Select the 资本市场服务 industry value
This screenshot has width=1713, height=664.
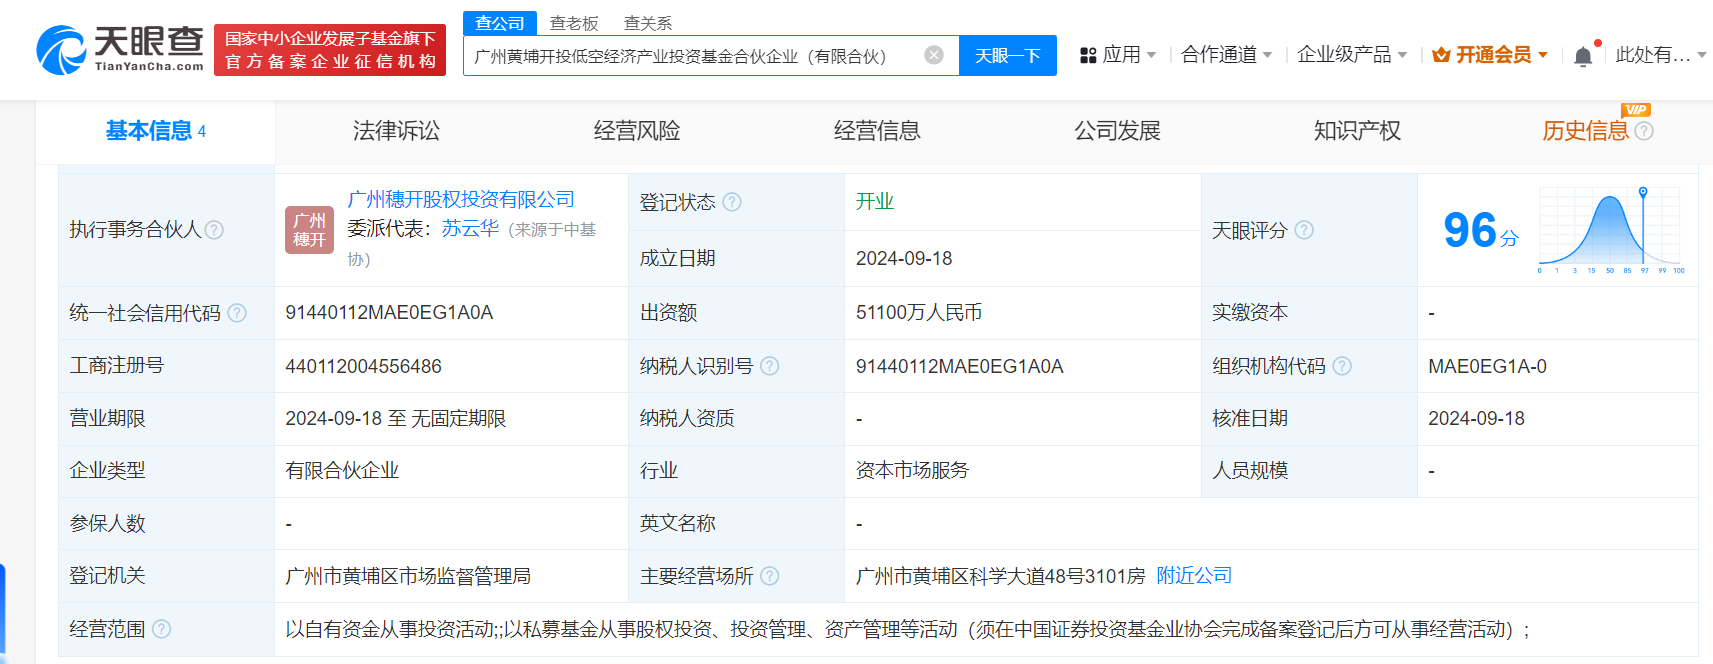pos(913,471)
